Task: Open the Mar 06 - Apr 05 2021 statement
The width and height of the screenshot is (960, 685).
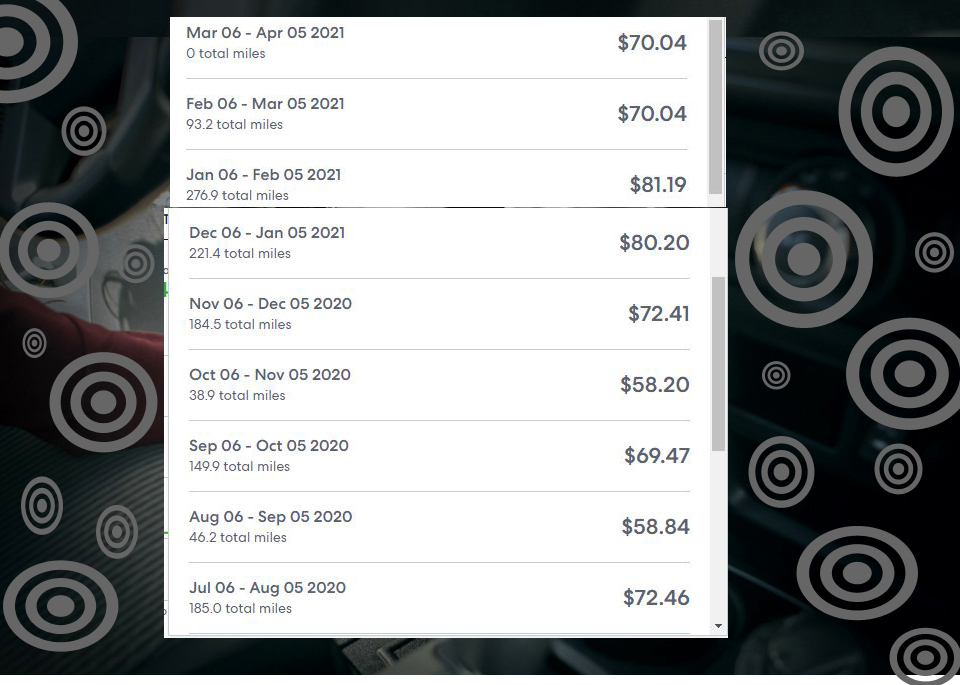Action: click(x=437, y=43)
